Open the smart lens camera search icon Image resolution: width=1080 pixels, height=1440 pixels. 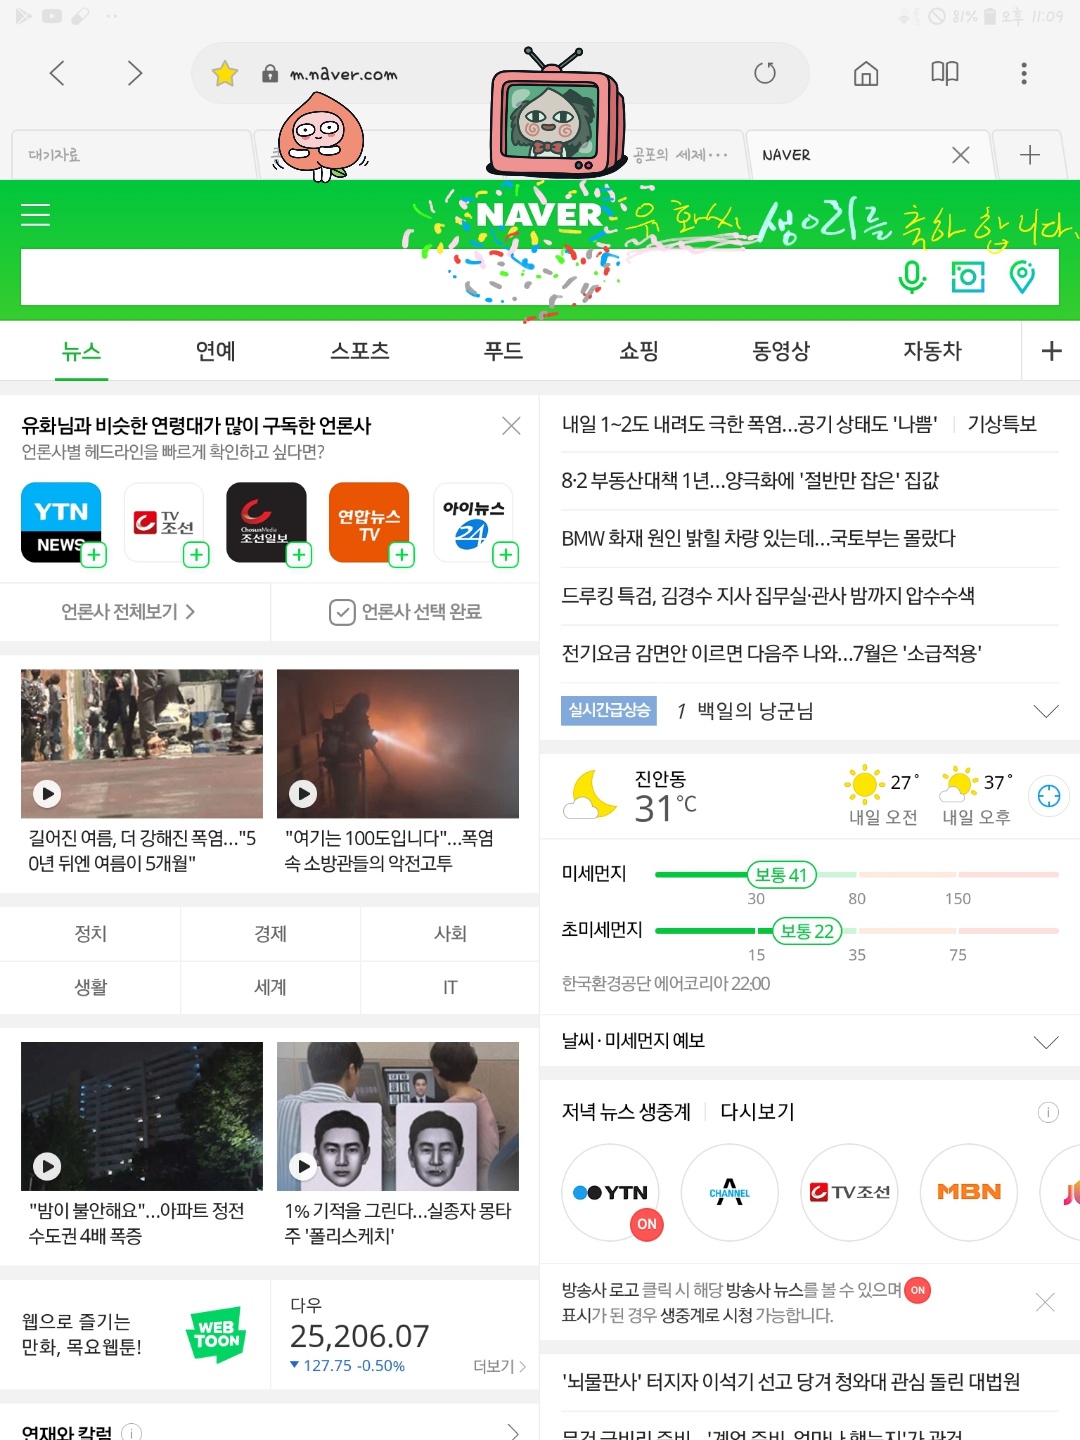[x=968, y=277]
